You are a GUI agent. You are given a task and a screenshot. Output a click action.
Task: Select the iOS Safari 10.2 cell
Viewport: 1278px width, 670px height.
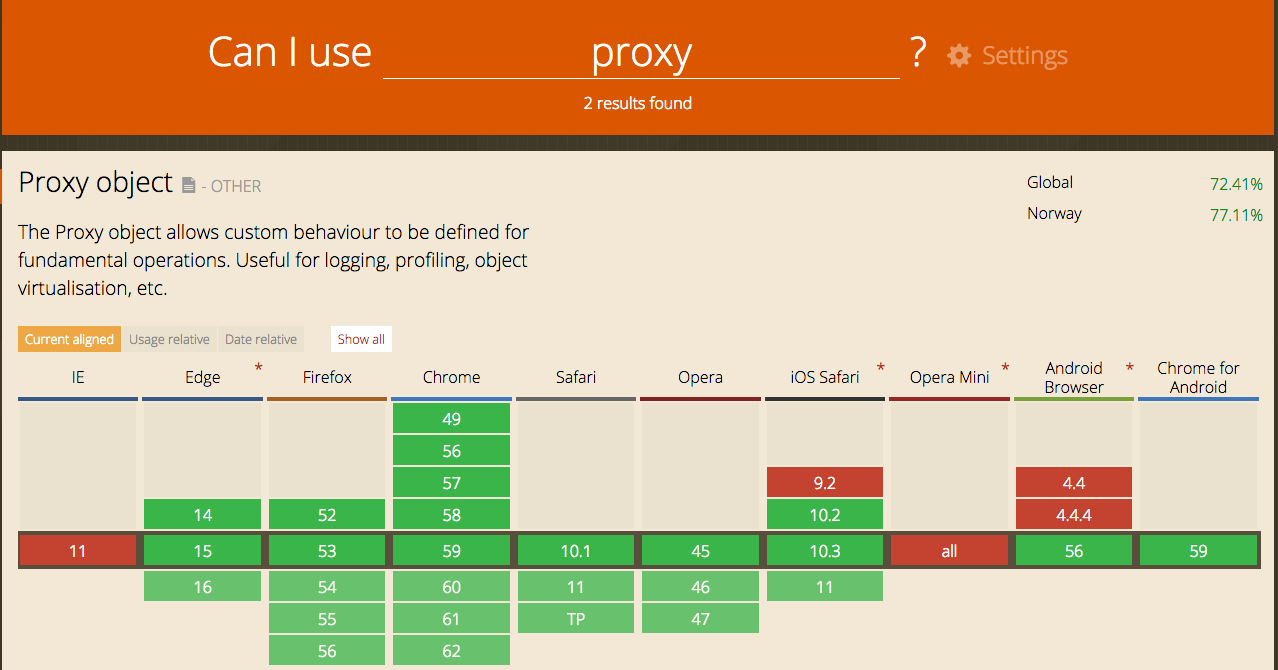click(x=825, y=515)
